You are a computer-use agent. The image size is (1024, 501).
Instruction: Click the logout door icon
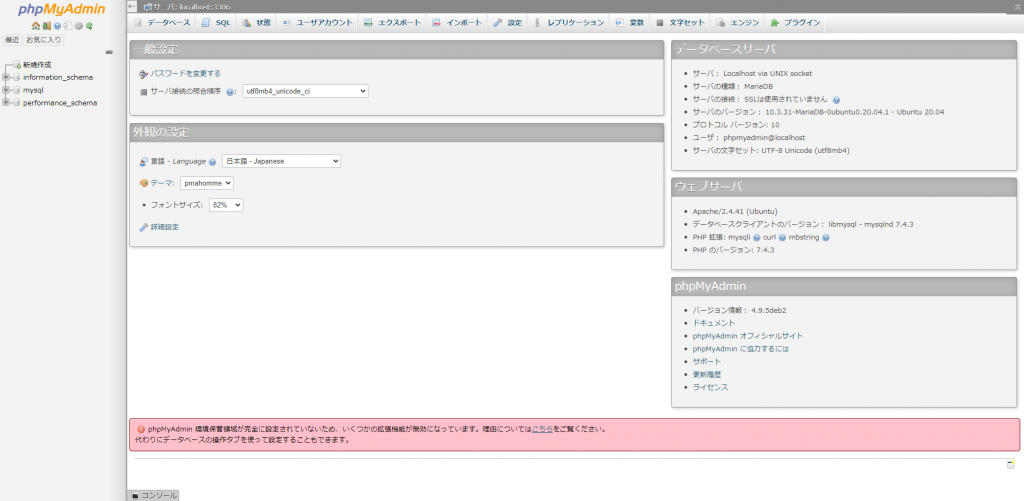46,26
